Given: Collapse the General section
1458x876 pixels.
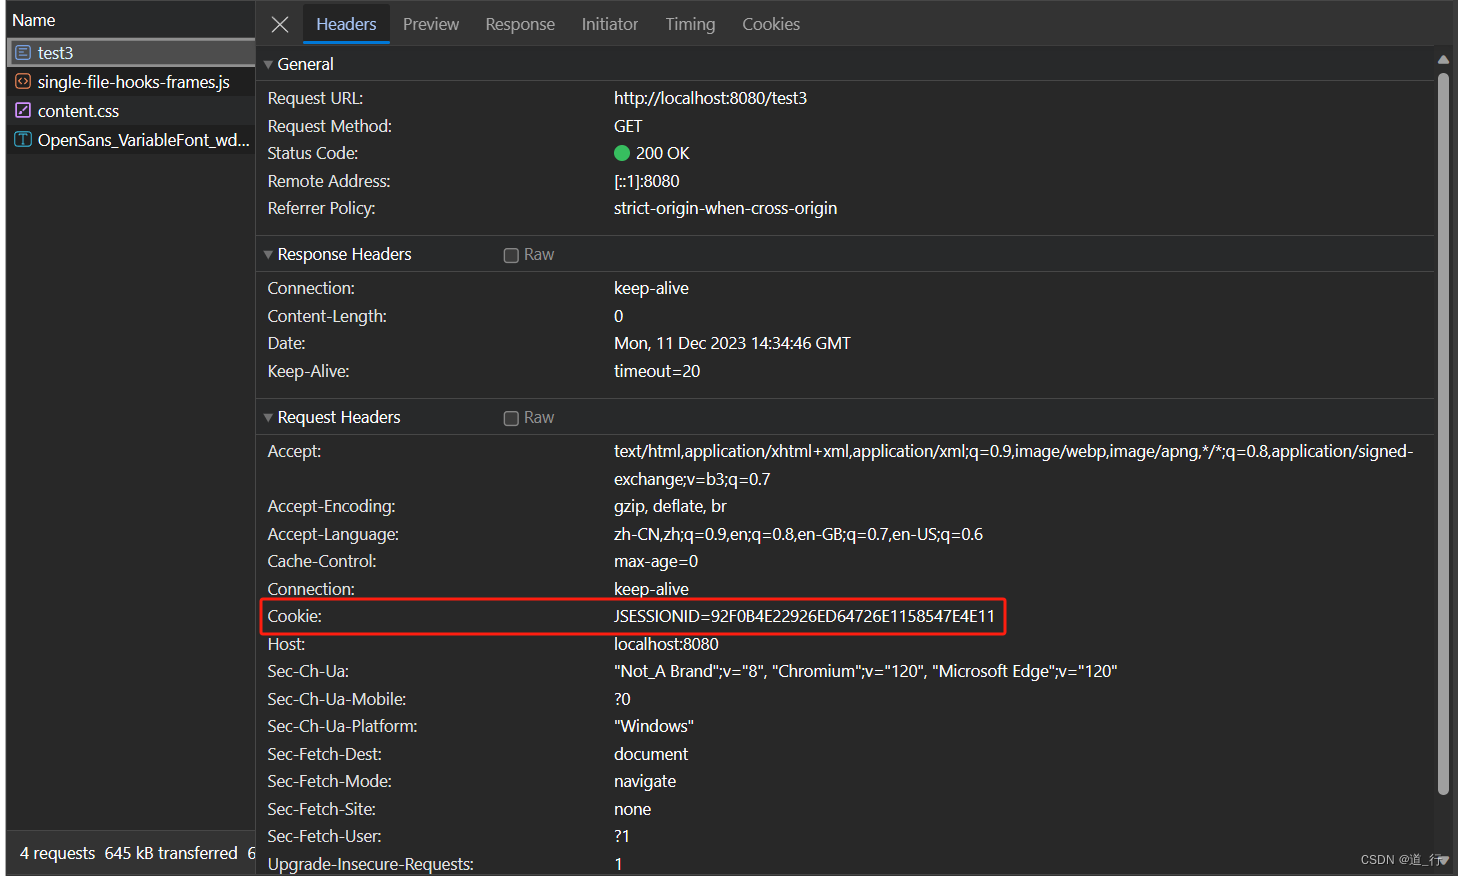Looking at the screenshot, I should click(268, 64).
